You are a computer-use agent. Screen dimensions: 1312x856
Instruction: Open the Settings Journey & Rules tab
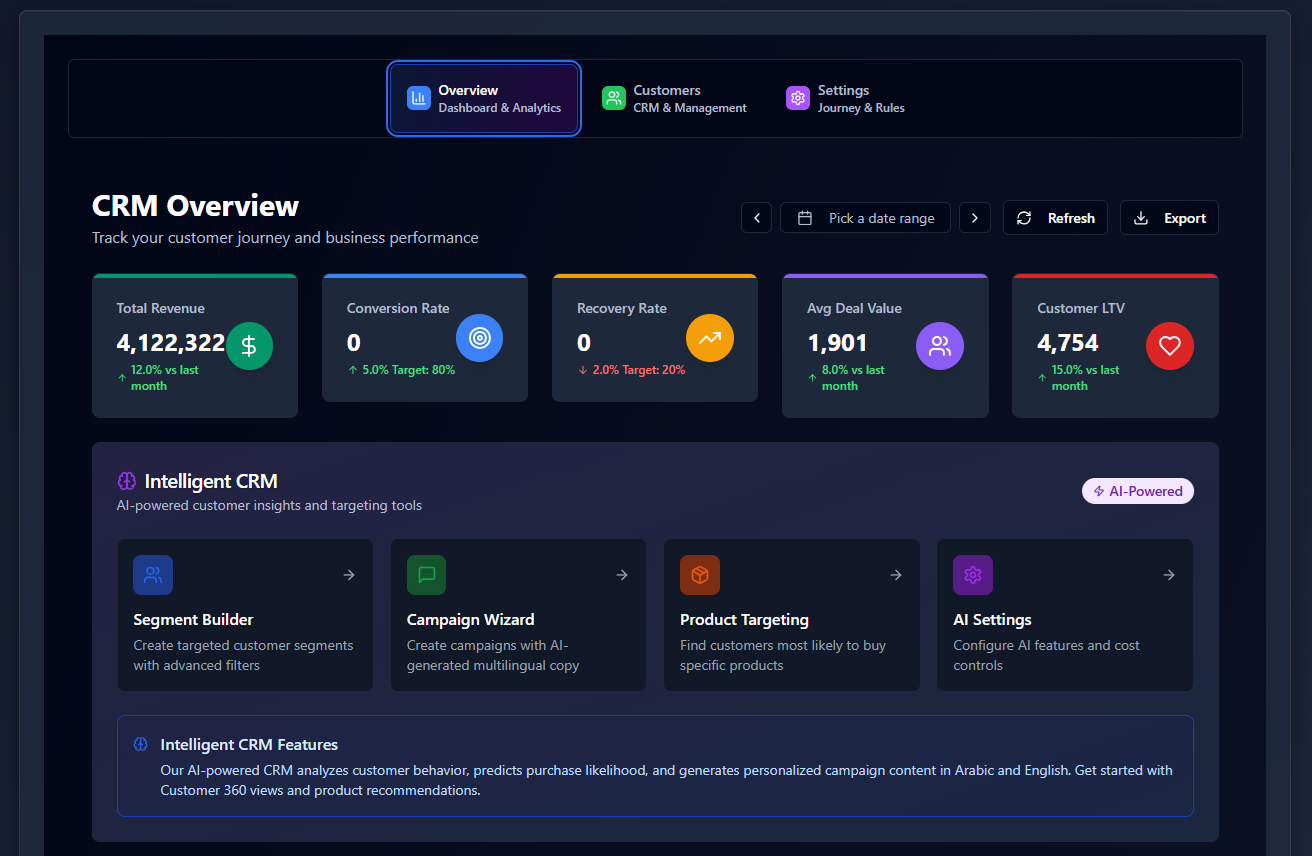pos(845,98)
